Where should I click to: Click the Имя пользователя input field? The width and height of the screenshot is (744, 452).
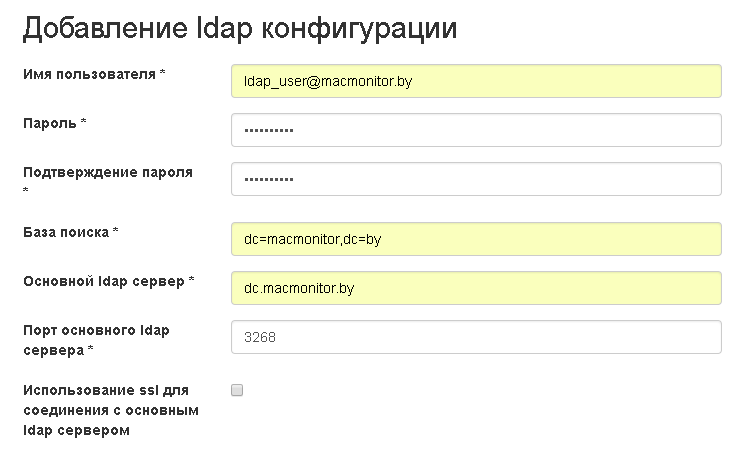pos(476,82)
